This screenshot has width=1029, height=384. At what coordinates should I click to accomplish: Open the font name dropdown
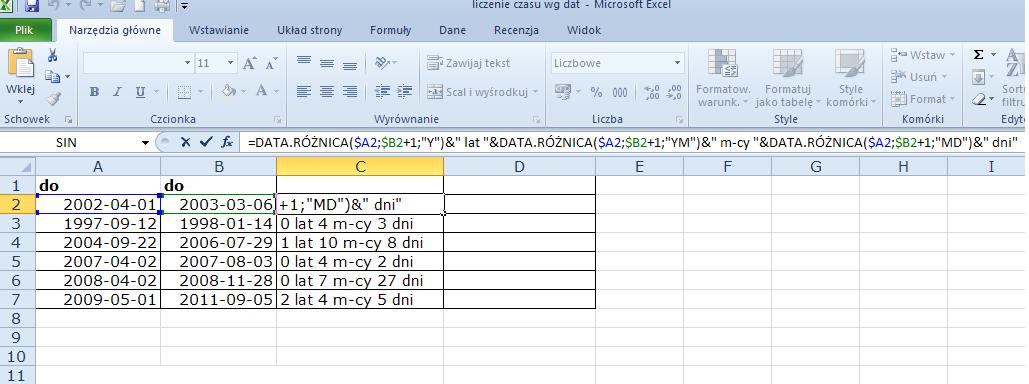point(188,63)
